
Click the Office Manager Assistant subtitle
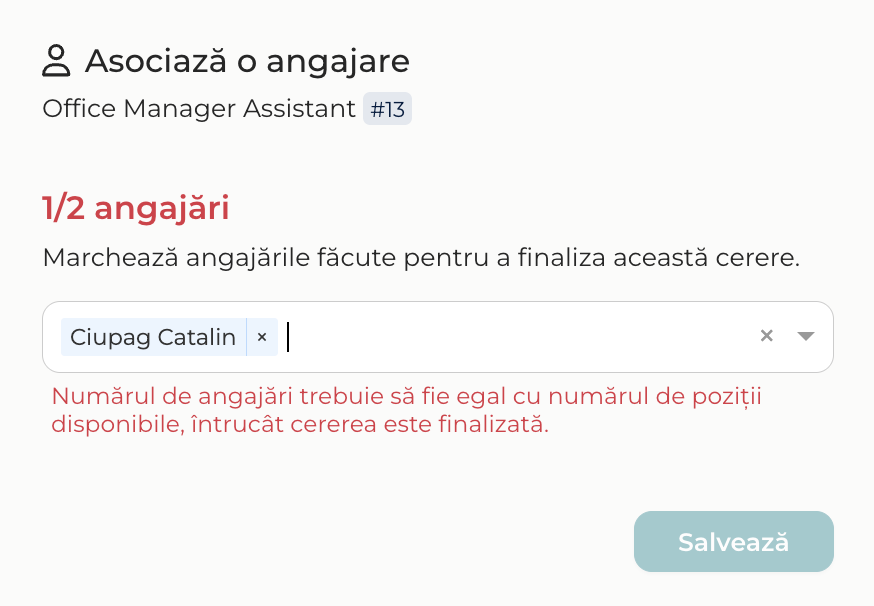[x=199, y=109]
